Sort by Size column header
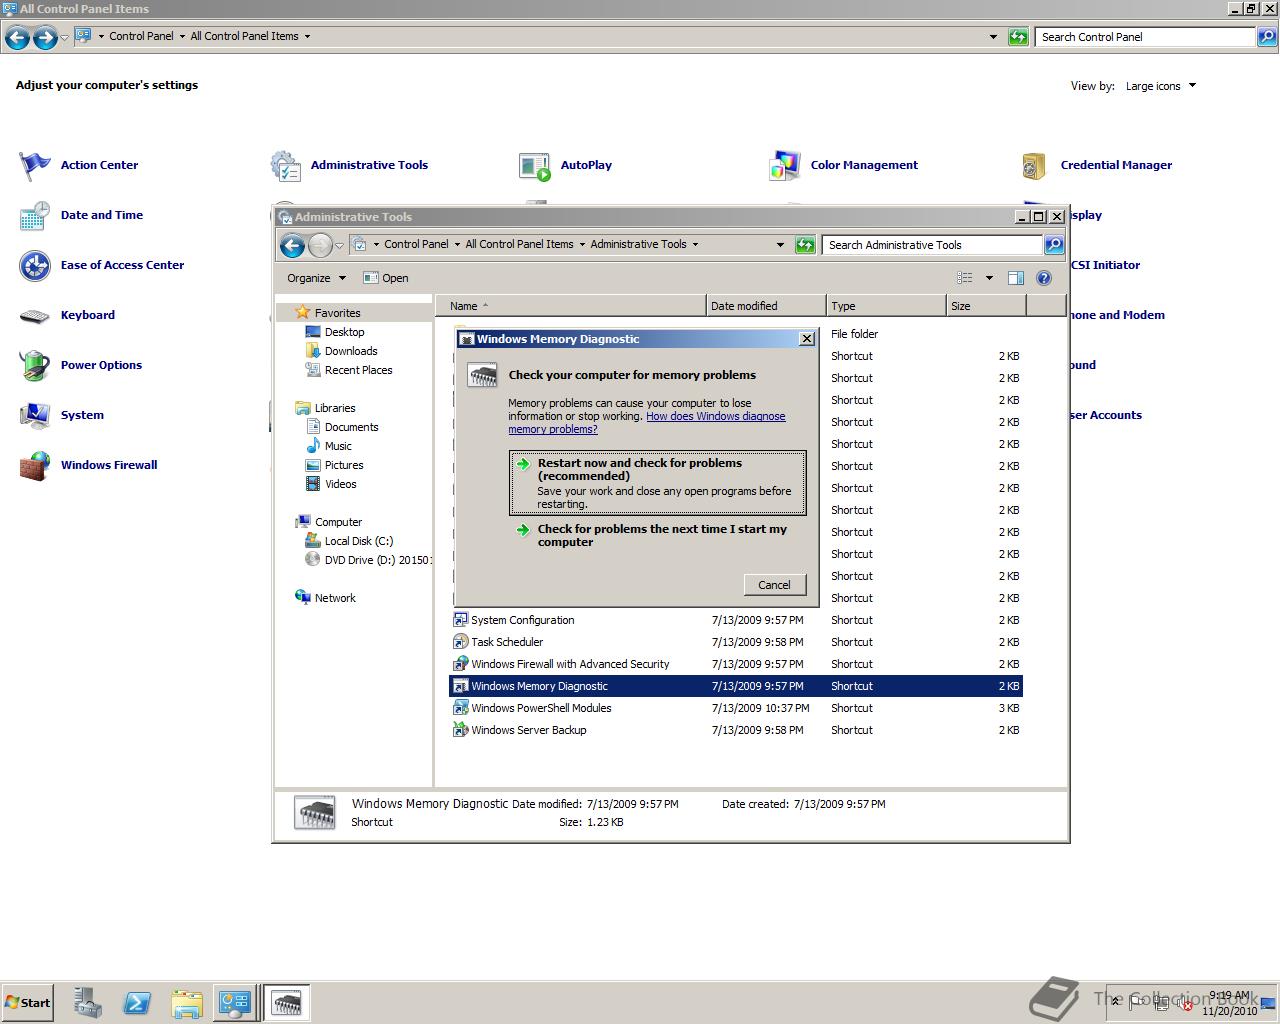This screenshot has height=1024, width=1280. pyautogui.click(x=986, y=306)
